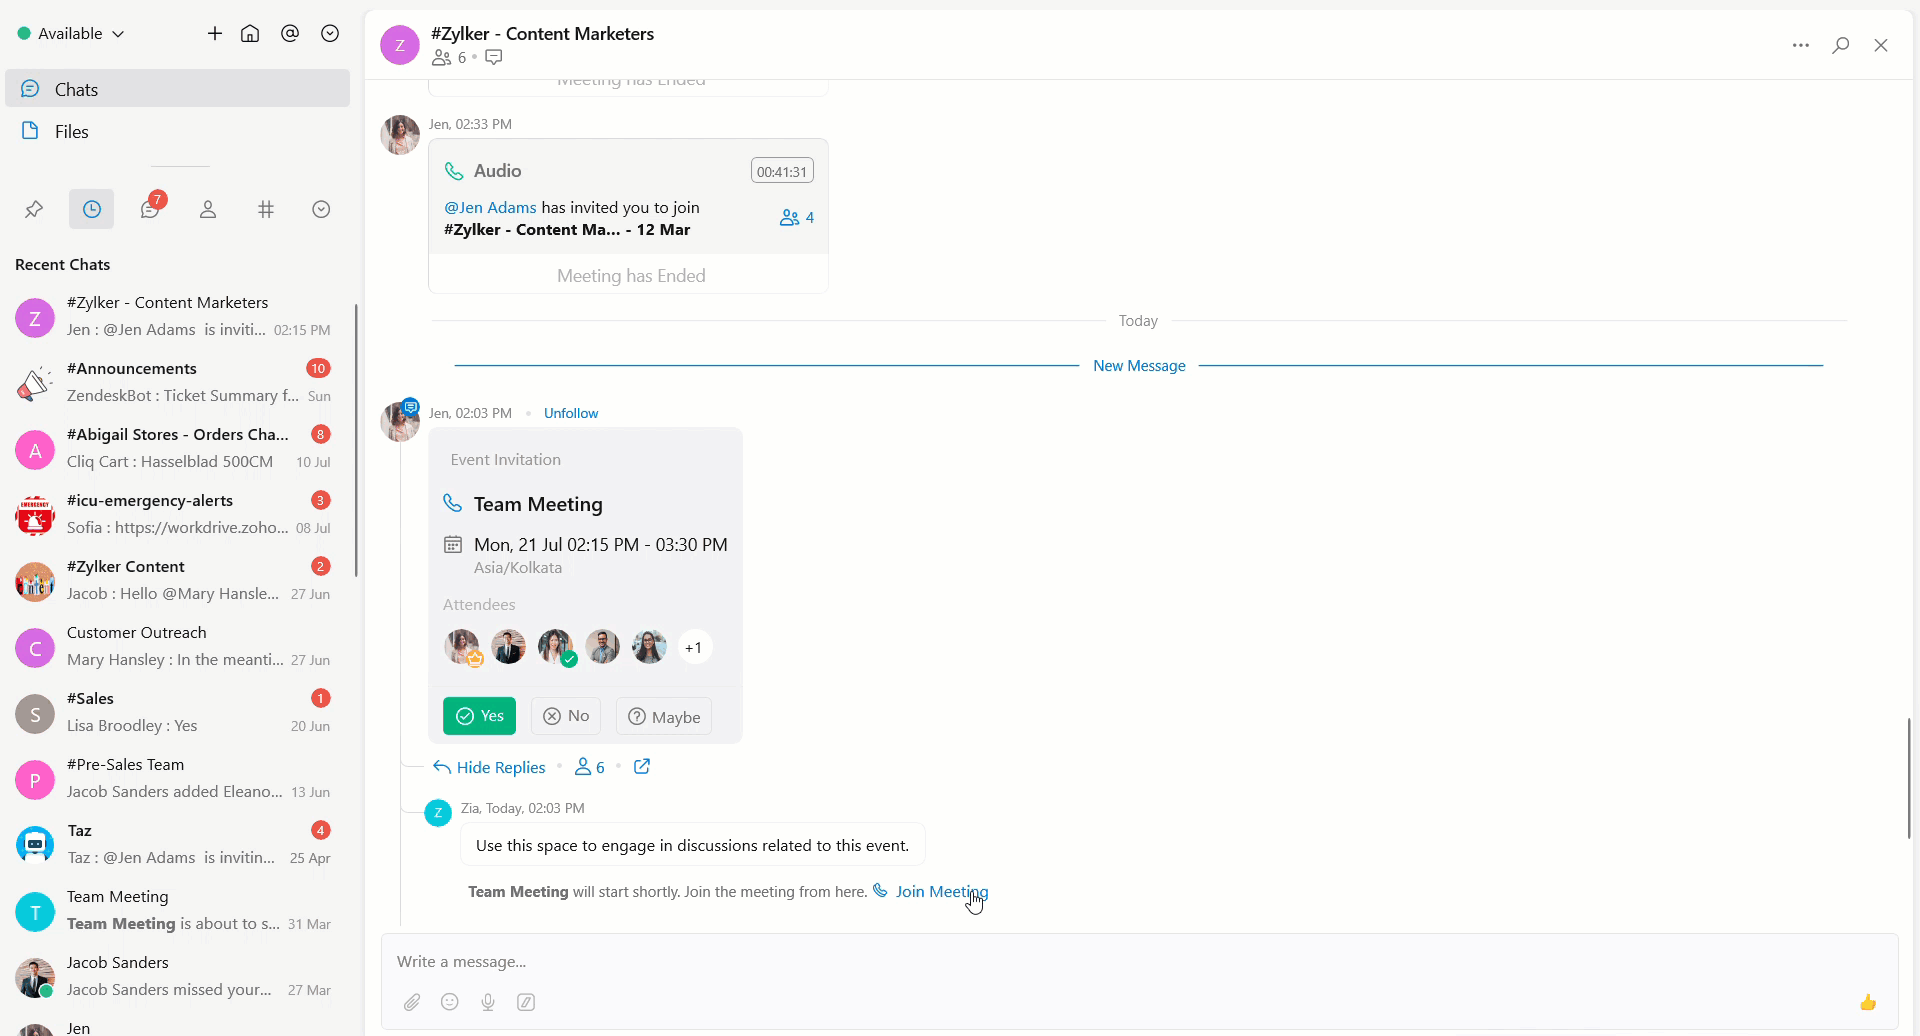Open more actions ellipsis in chat header
This screenshot has width=1920, height=1036.
(1801, 45)
